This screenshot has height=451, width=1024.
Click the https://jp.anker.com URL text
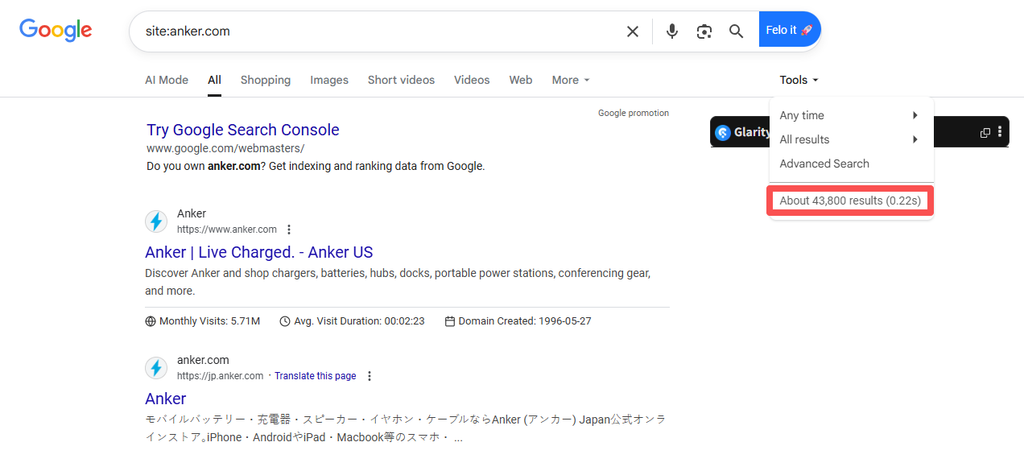point(220,376)
